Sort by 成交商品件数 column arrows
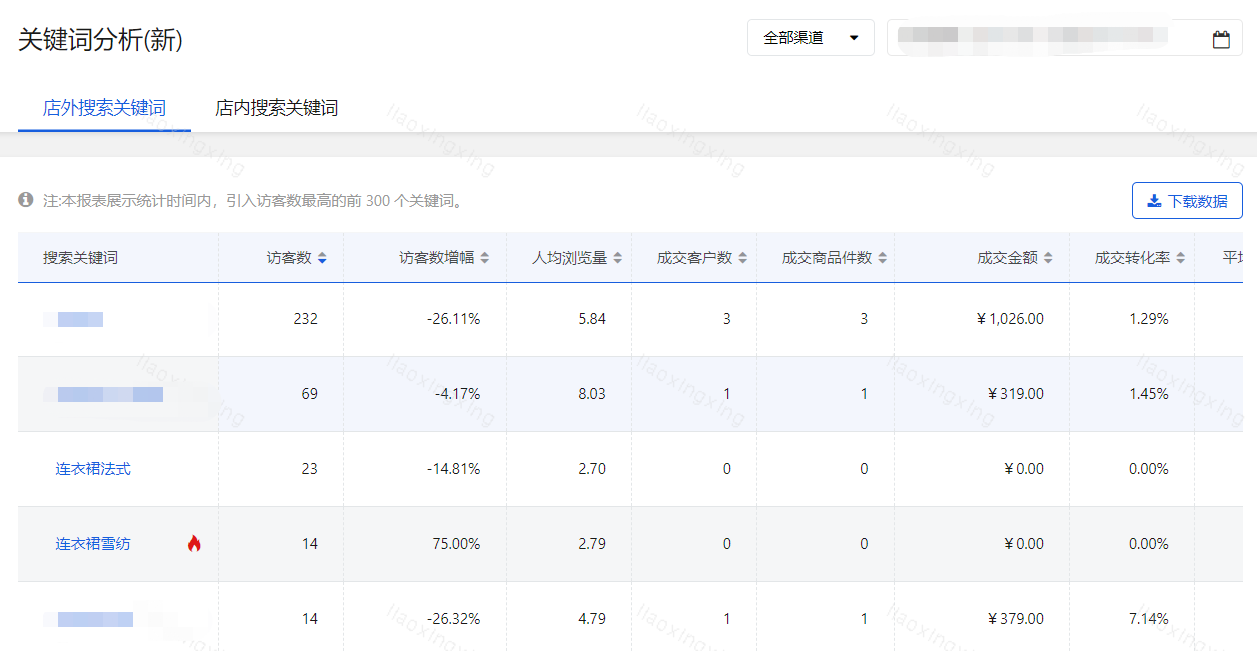Viewport: 1257px width, 651px height. coord(883,258)
